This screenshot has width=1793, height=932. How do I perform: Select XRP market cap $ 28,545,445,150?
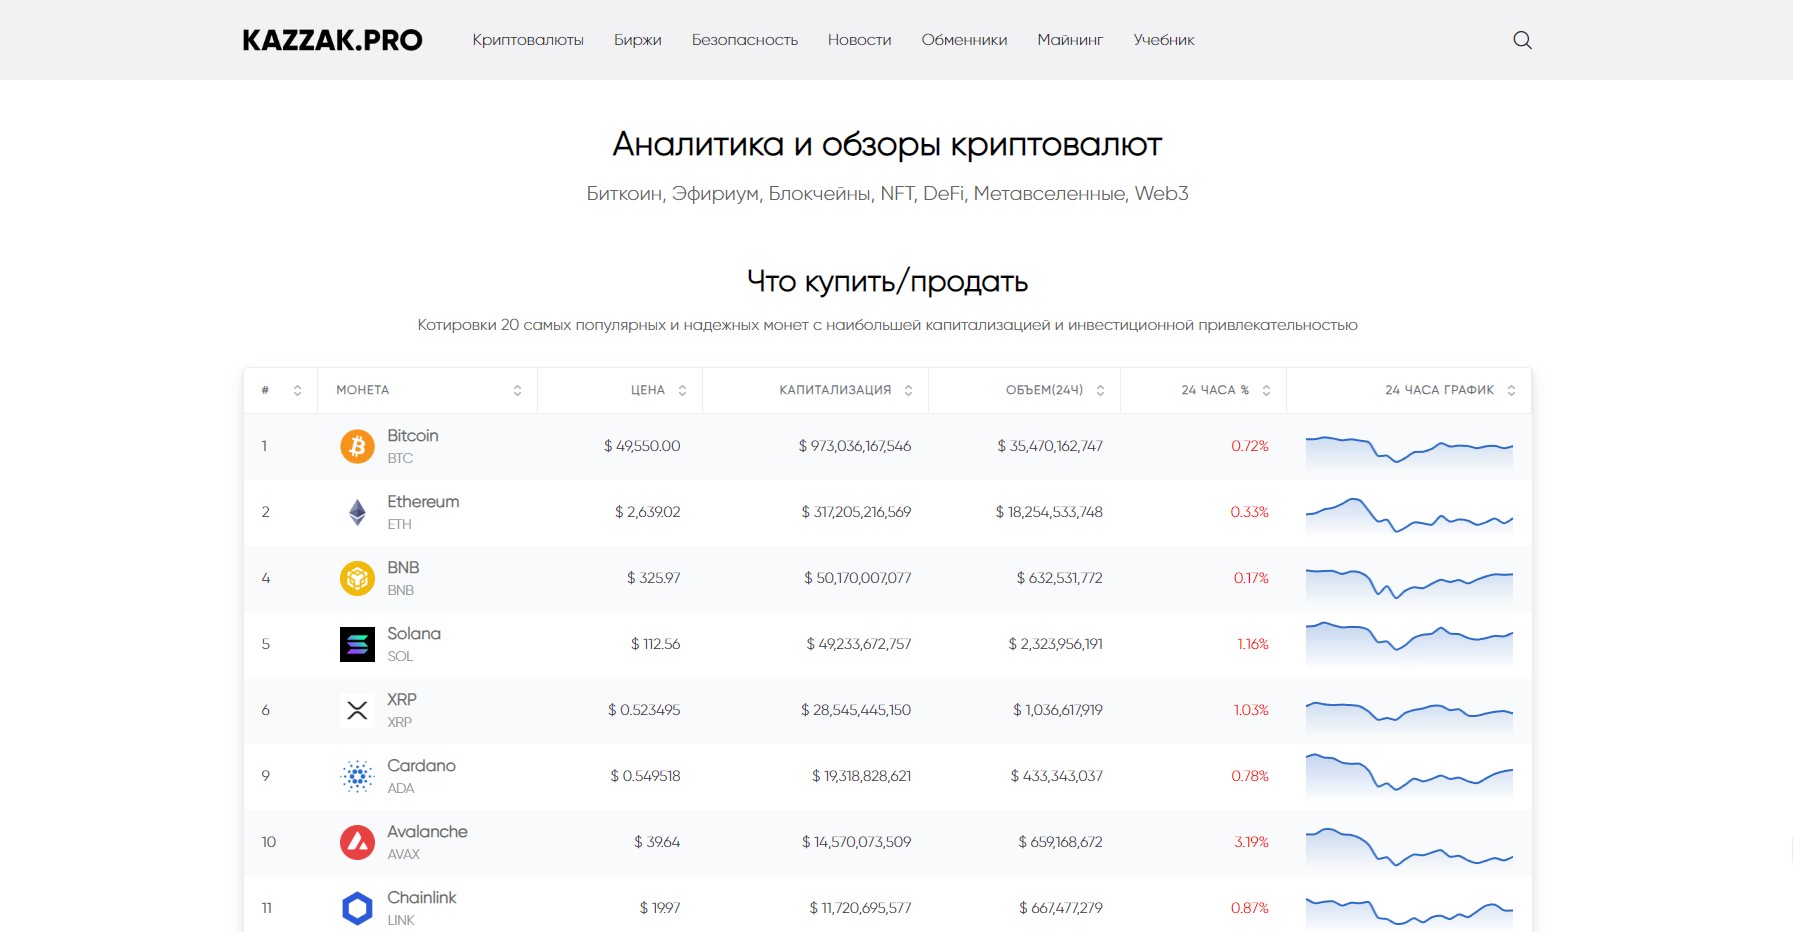[x=856, y=710]
